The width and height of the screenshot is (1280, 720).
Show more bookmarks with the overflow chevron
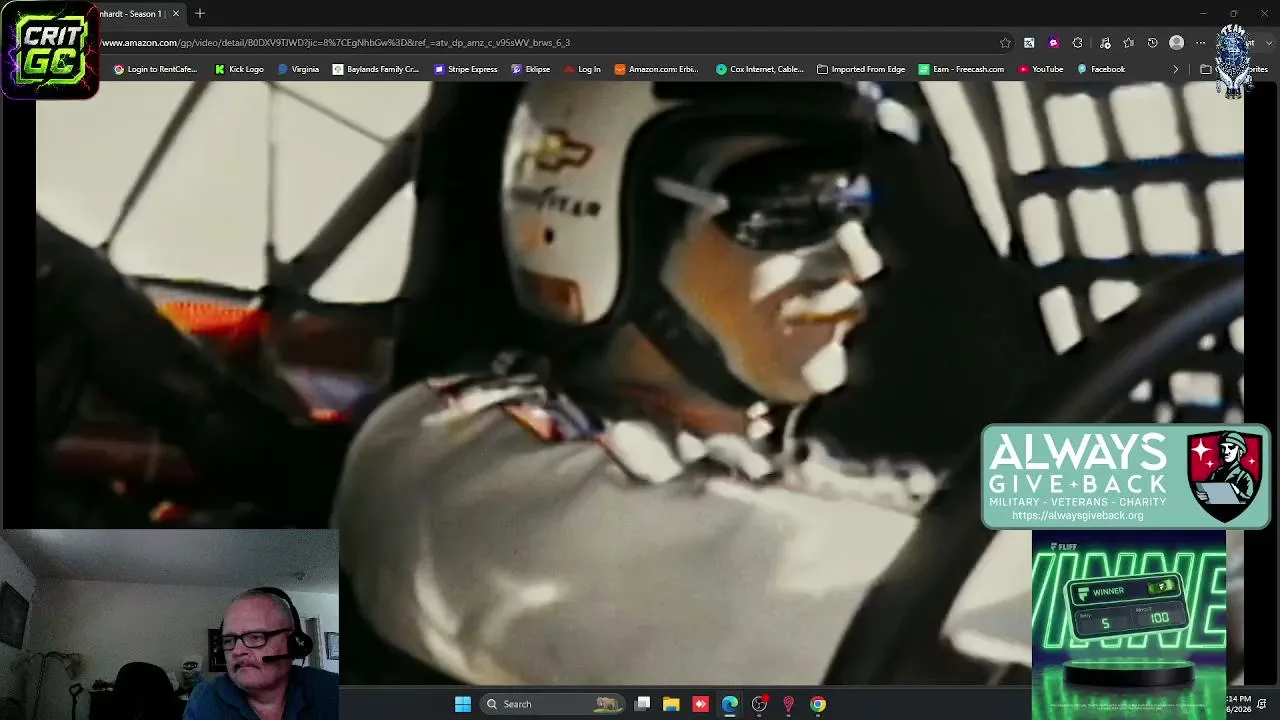pyautogui.click(x=1176, y=69)
